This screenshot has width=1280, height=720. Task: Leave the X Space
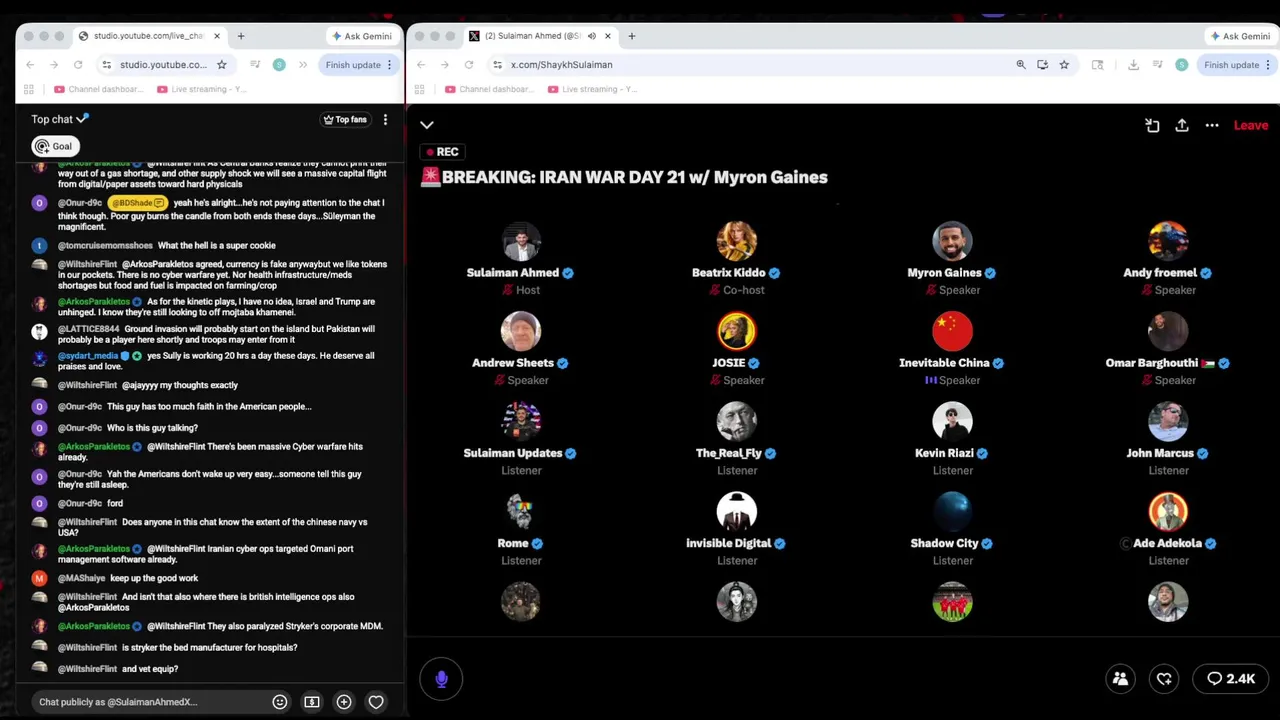(x=1250, y=125)
